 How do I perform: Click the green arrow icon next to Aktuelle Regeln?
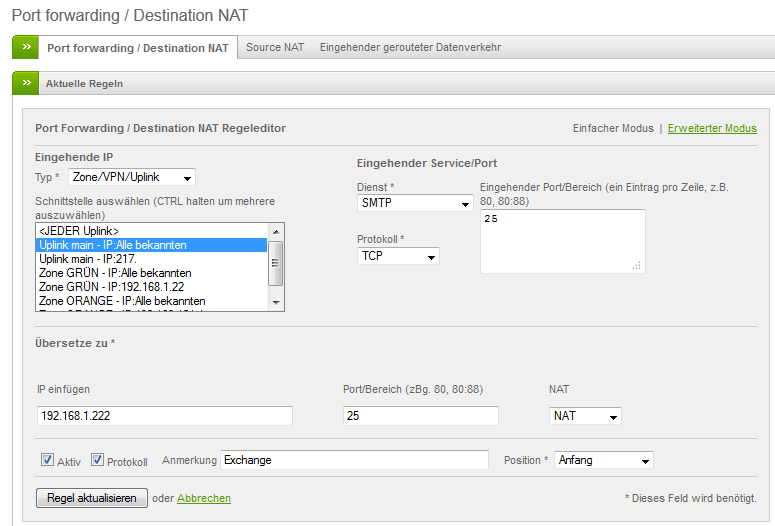tap(25, 84)
